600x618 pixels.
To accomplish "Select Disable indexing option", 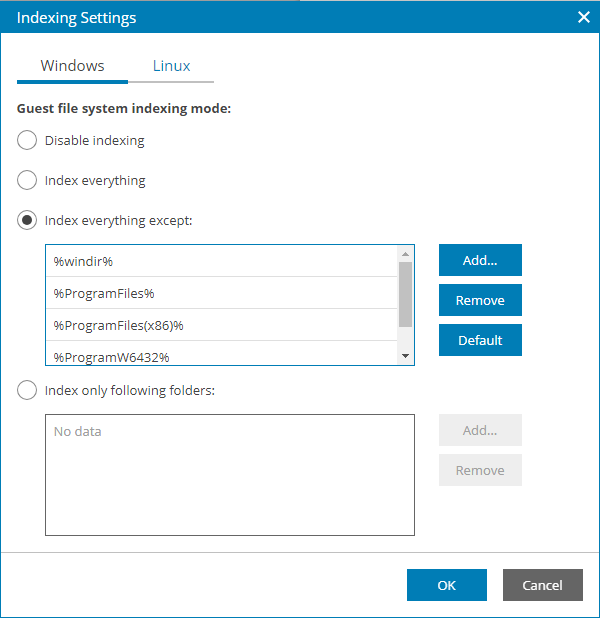I will 28,141.
